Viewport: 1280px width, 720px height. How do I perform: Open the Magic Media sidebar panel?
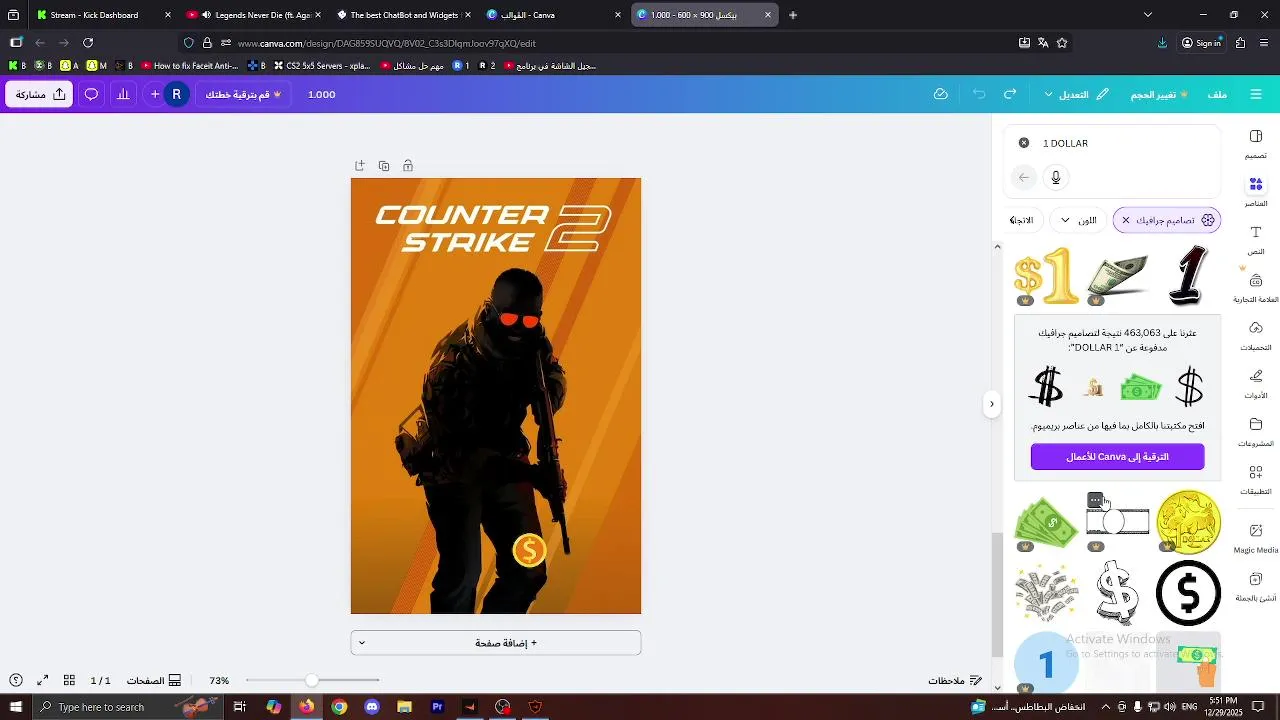click(1256, 537)
